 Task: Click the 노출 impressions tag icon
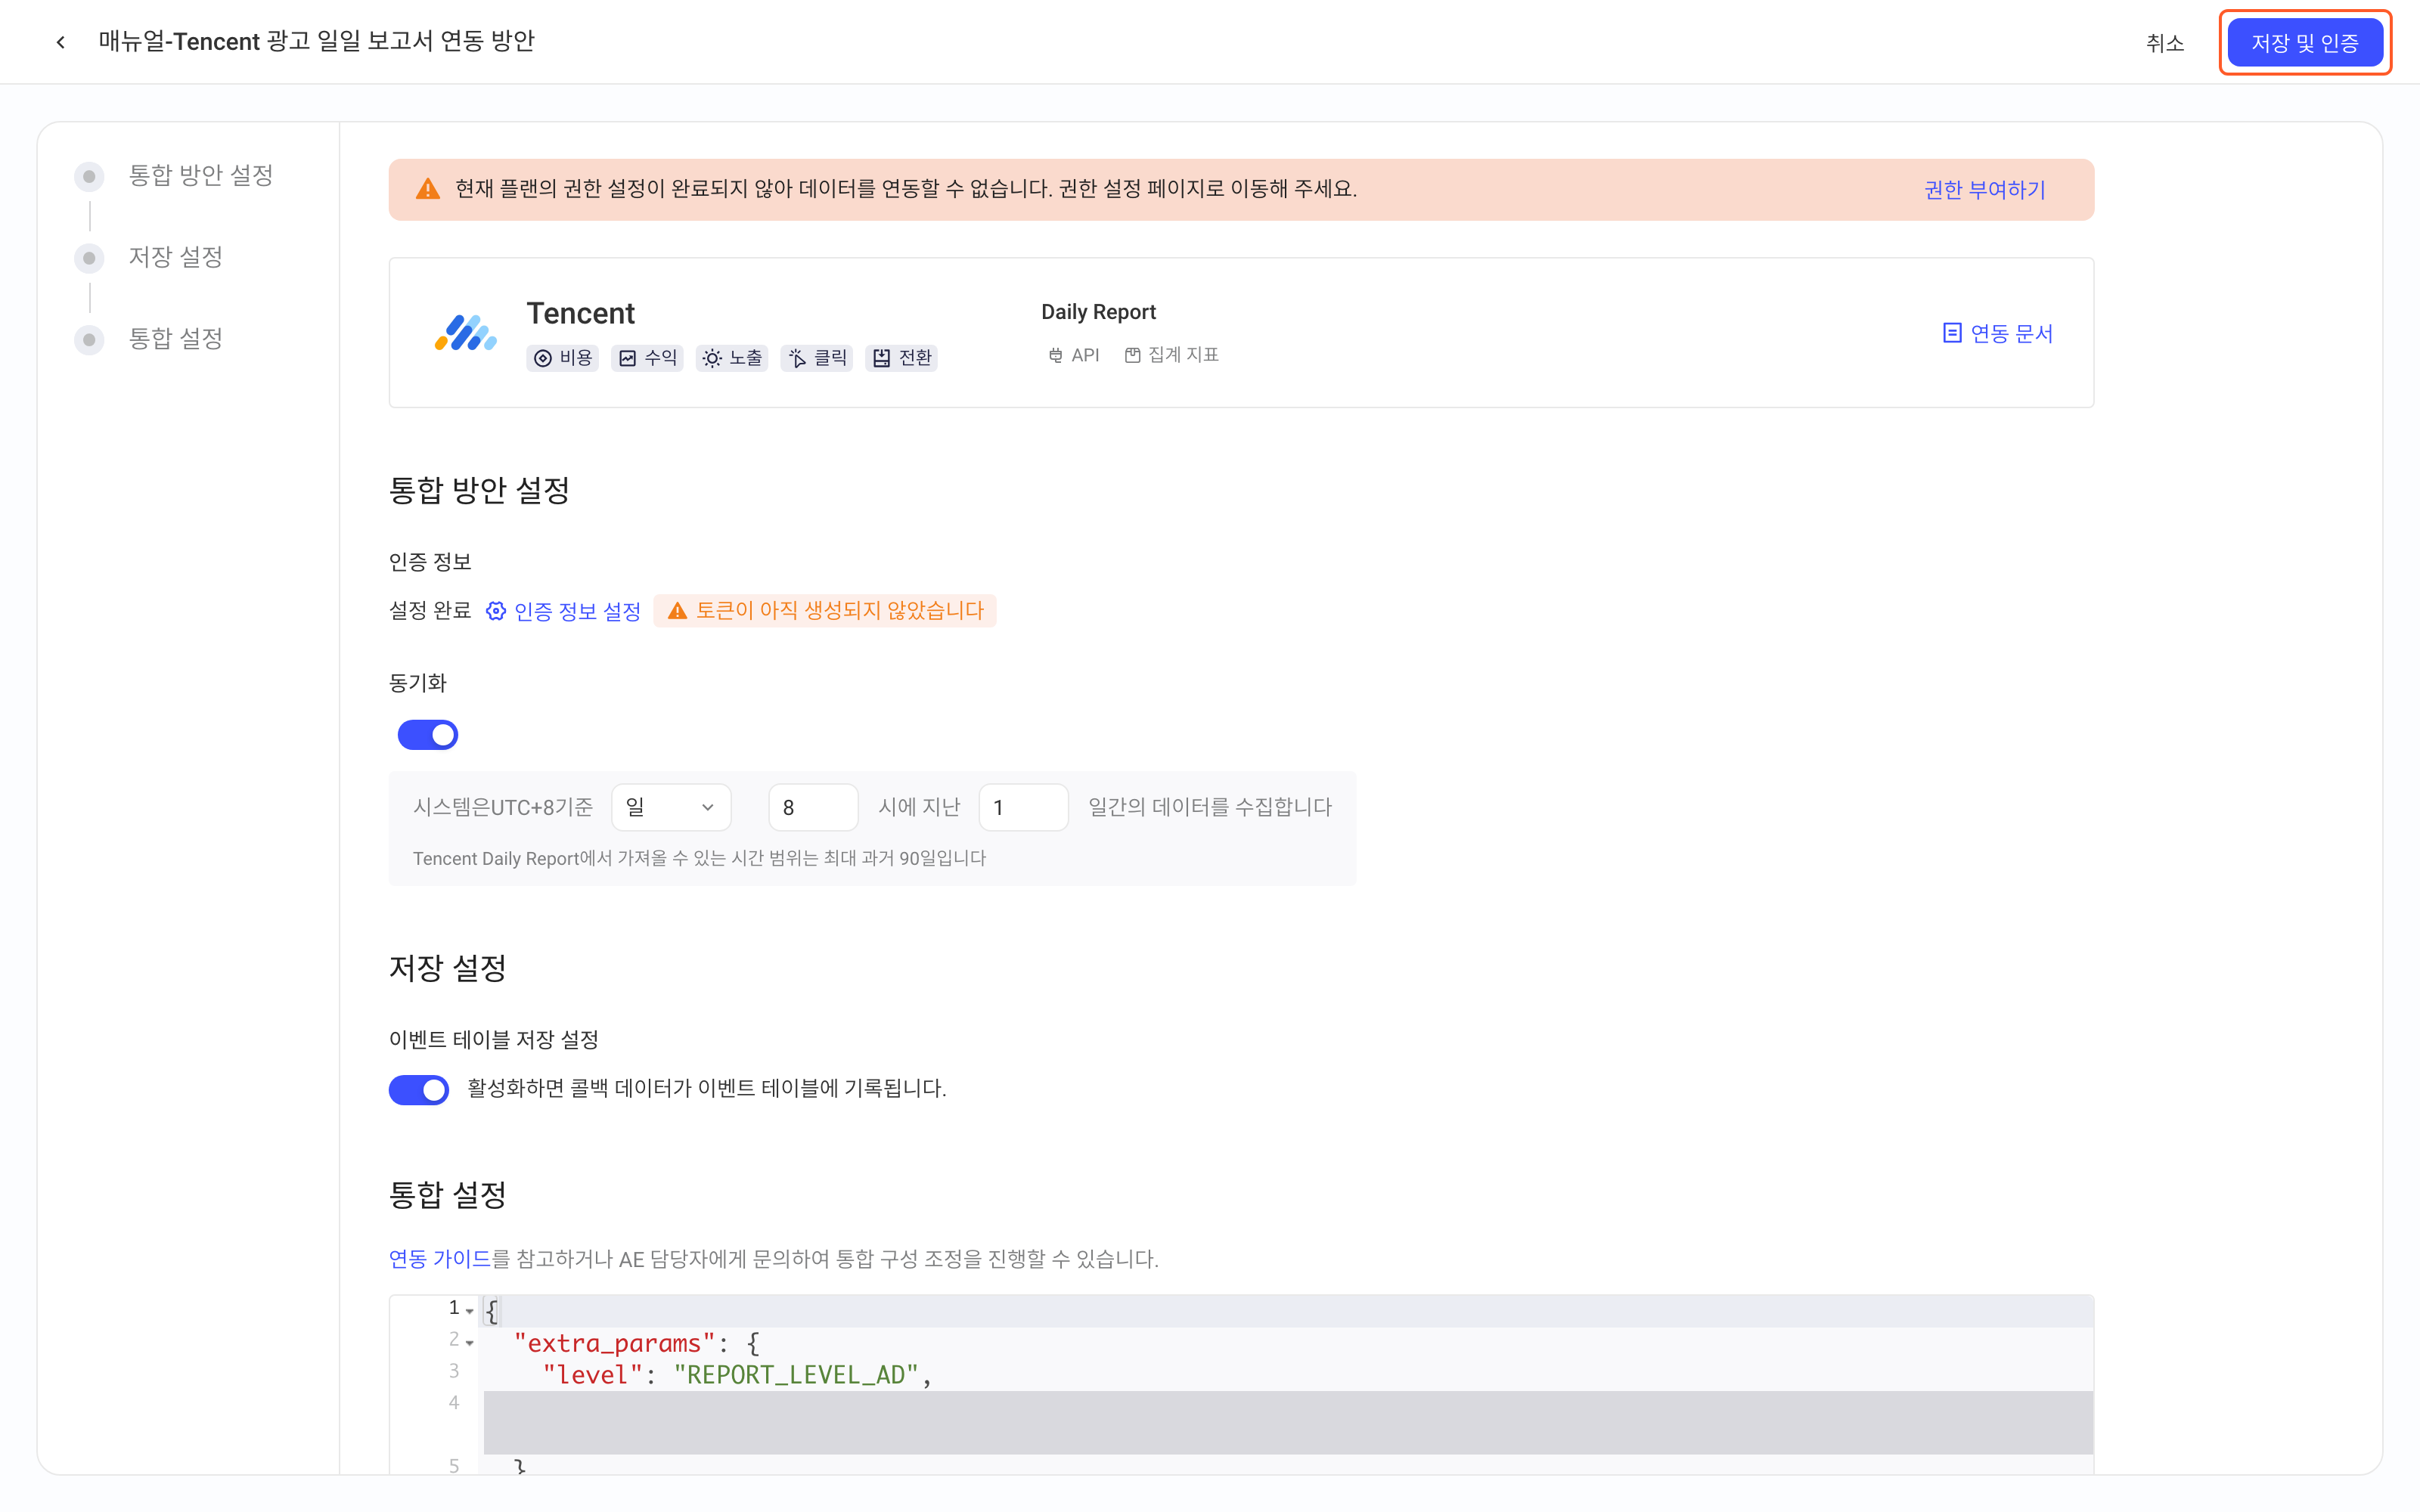coord(712,358)
